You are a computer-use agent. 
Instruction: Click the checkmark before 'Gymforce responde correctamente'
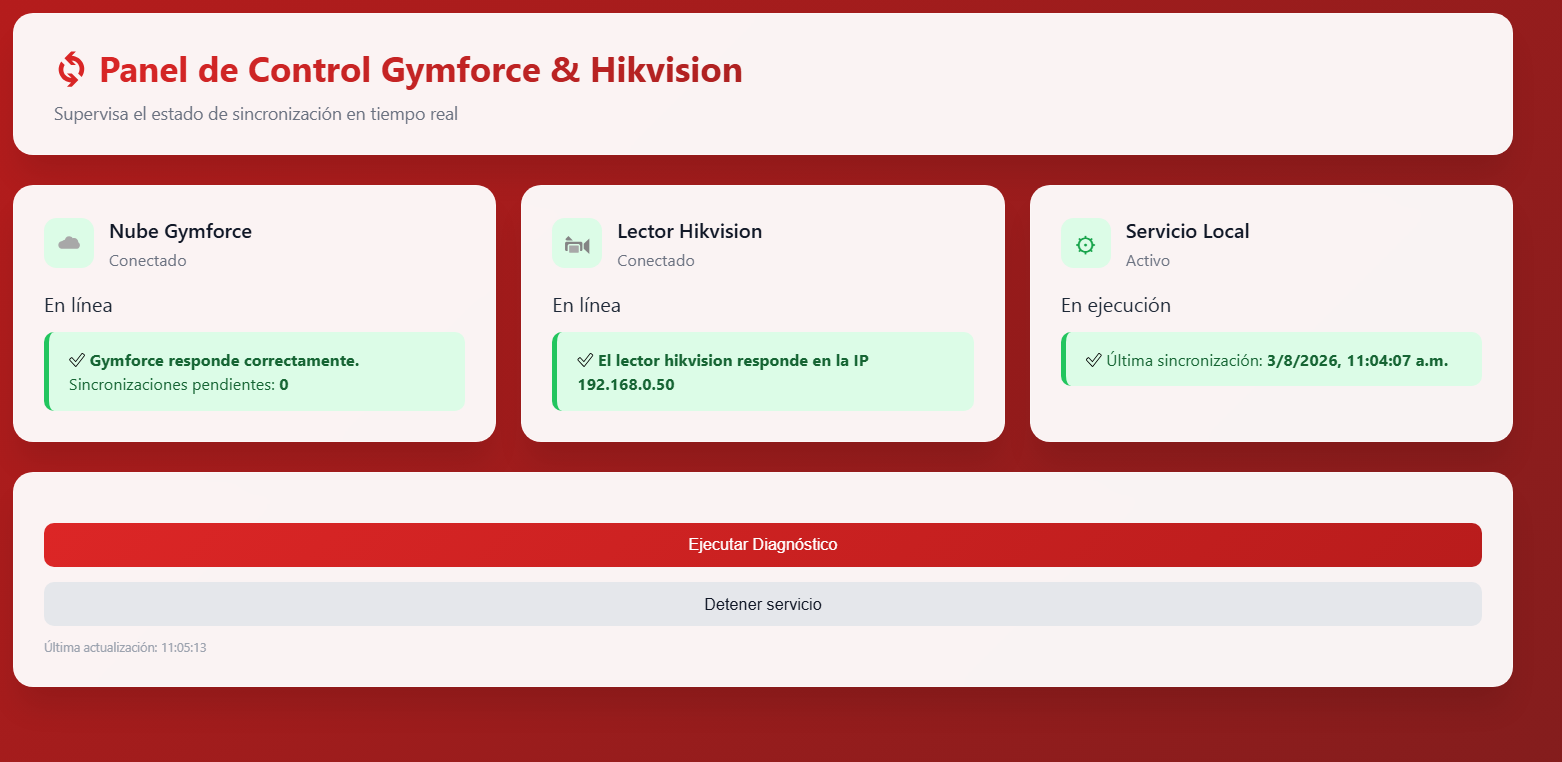pyautogui.click(x=77, y=360)
